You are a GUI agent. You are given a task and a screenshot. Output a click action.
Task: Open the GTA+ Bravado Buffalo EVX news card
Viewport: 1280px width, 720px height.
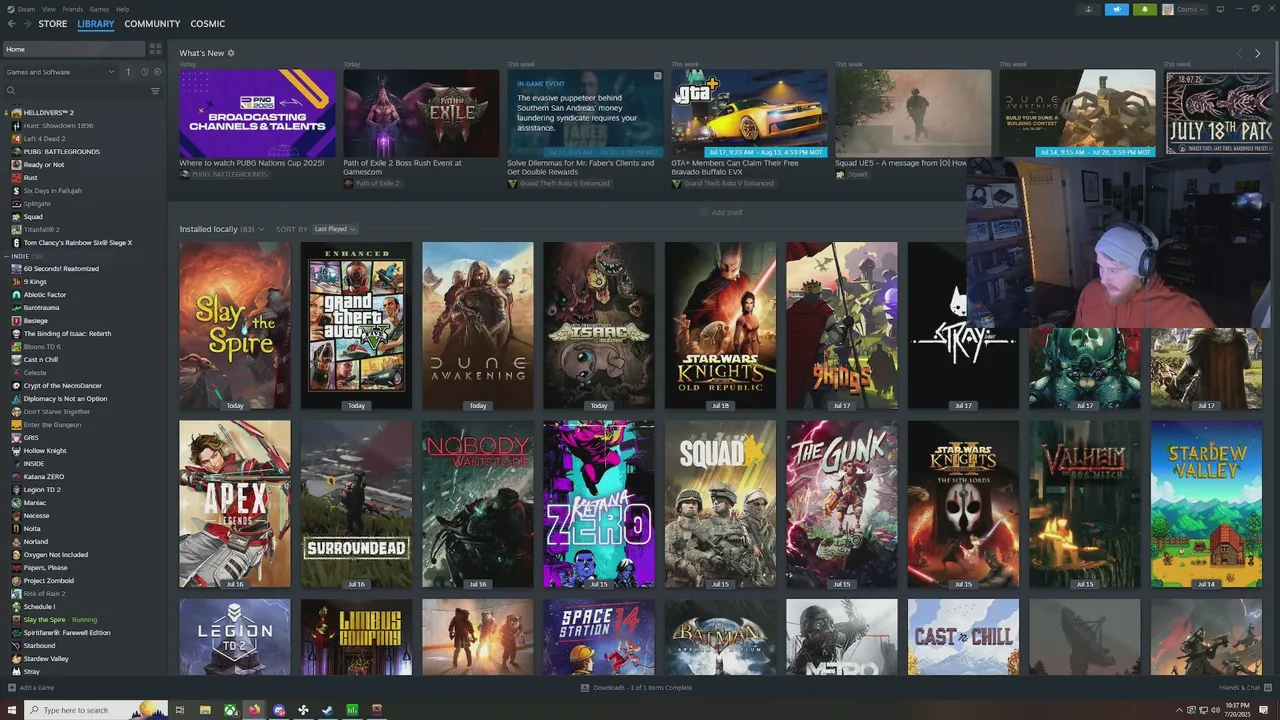749,113
